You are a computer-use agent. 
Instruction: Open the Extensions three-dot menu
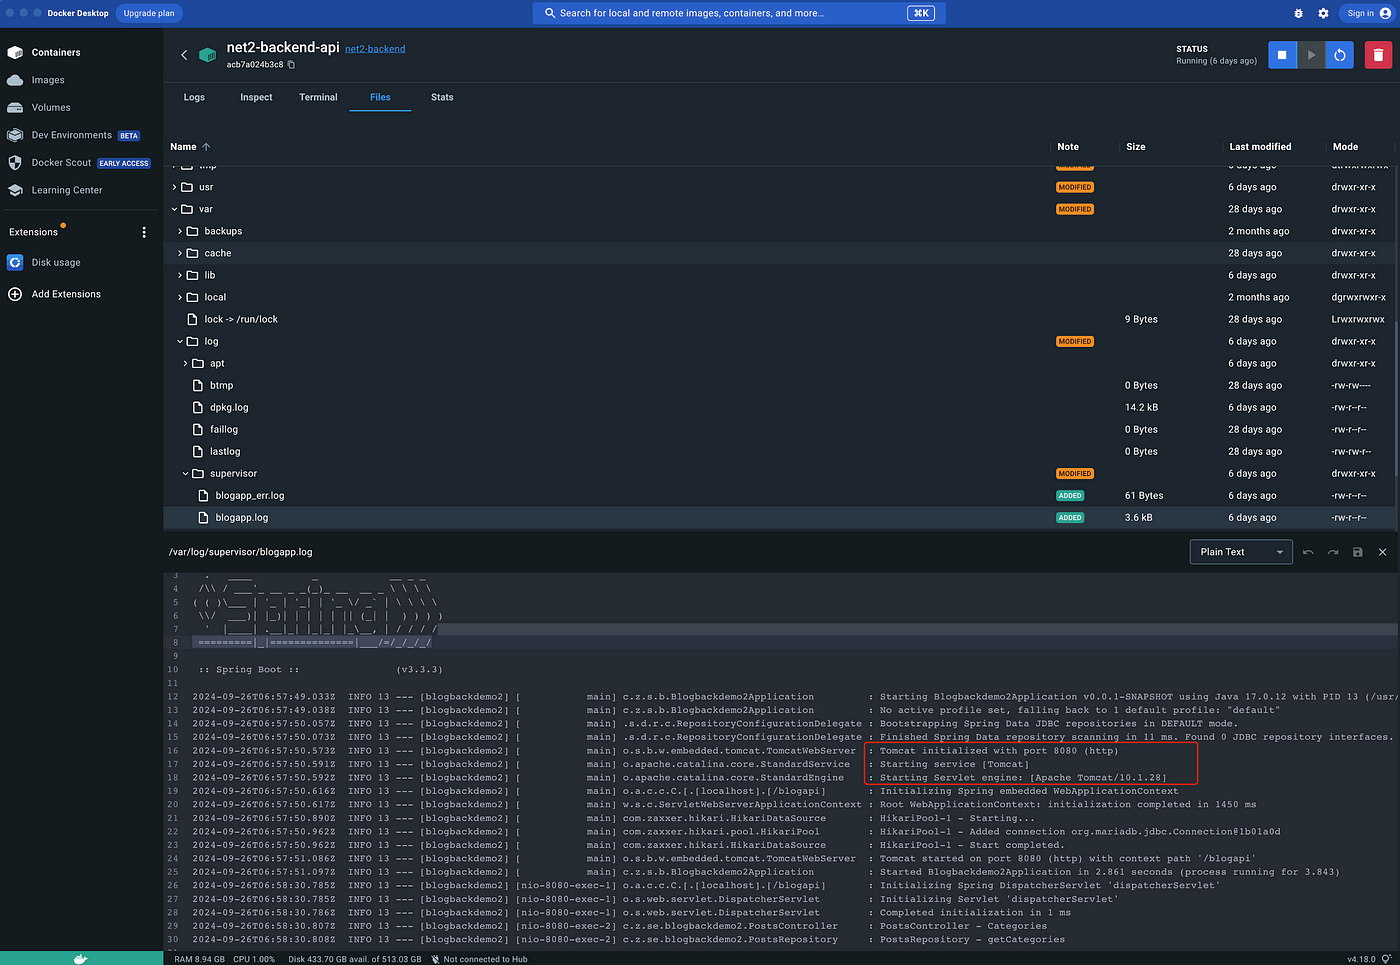click(144, 232)
